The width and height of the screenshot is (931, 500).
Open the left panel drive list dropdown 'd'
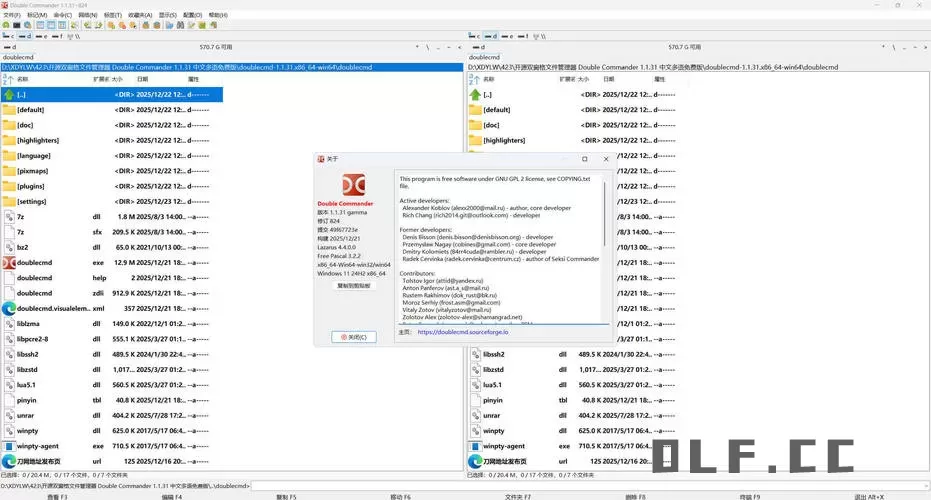(x=10, y=47)
